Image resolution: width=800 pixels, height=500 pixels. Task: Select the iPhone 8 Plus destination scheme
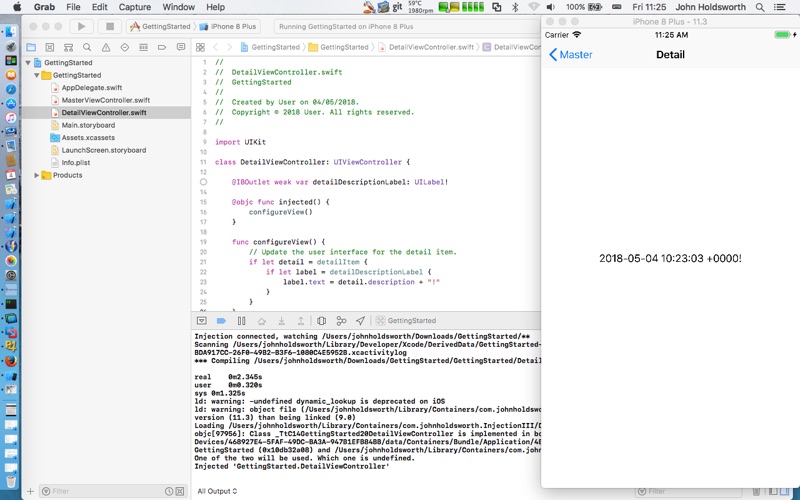230,27
